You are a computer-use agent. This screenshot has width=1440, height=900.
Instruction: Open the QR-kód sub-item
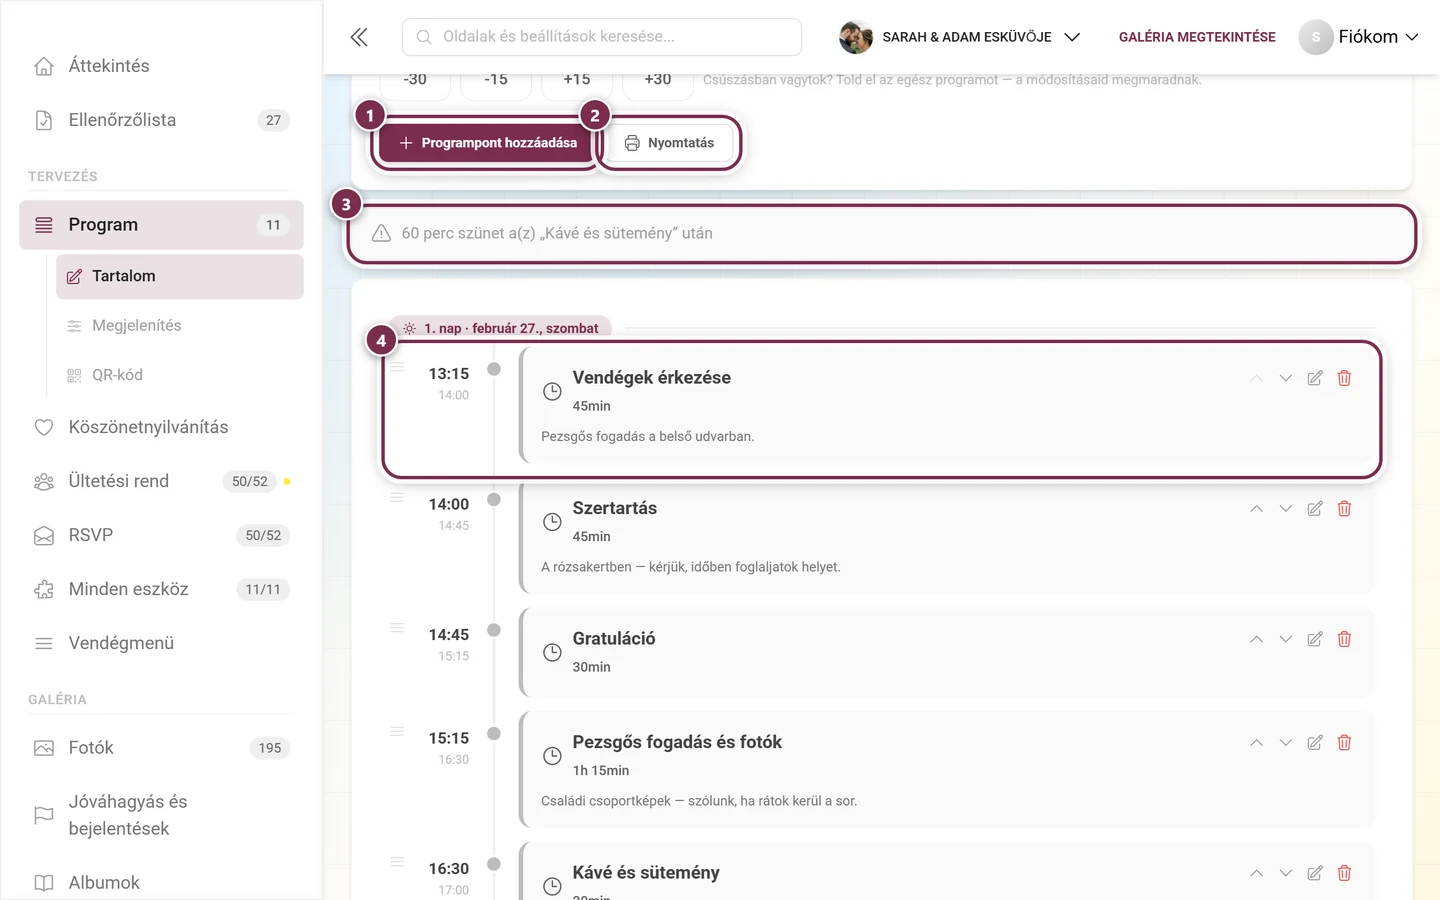point(180,375)
